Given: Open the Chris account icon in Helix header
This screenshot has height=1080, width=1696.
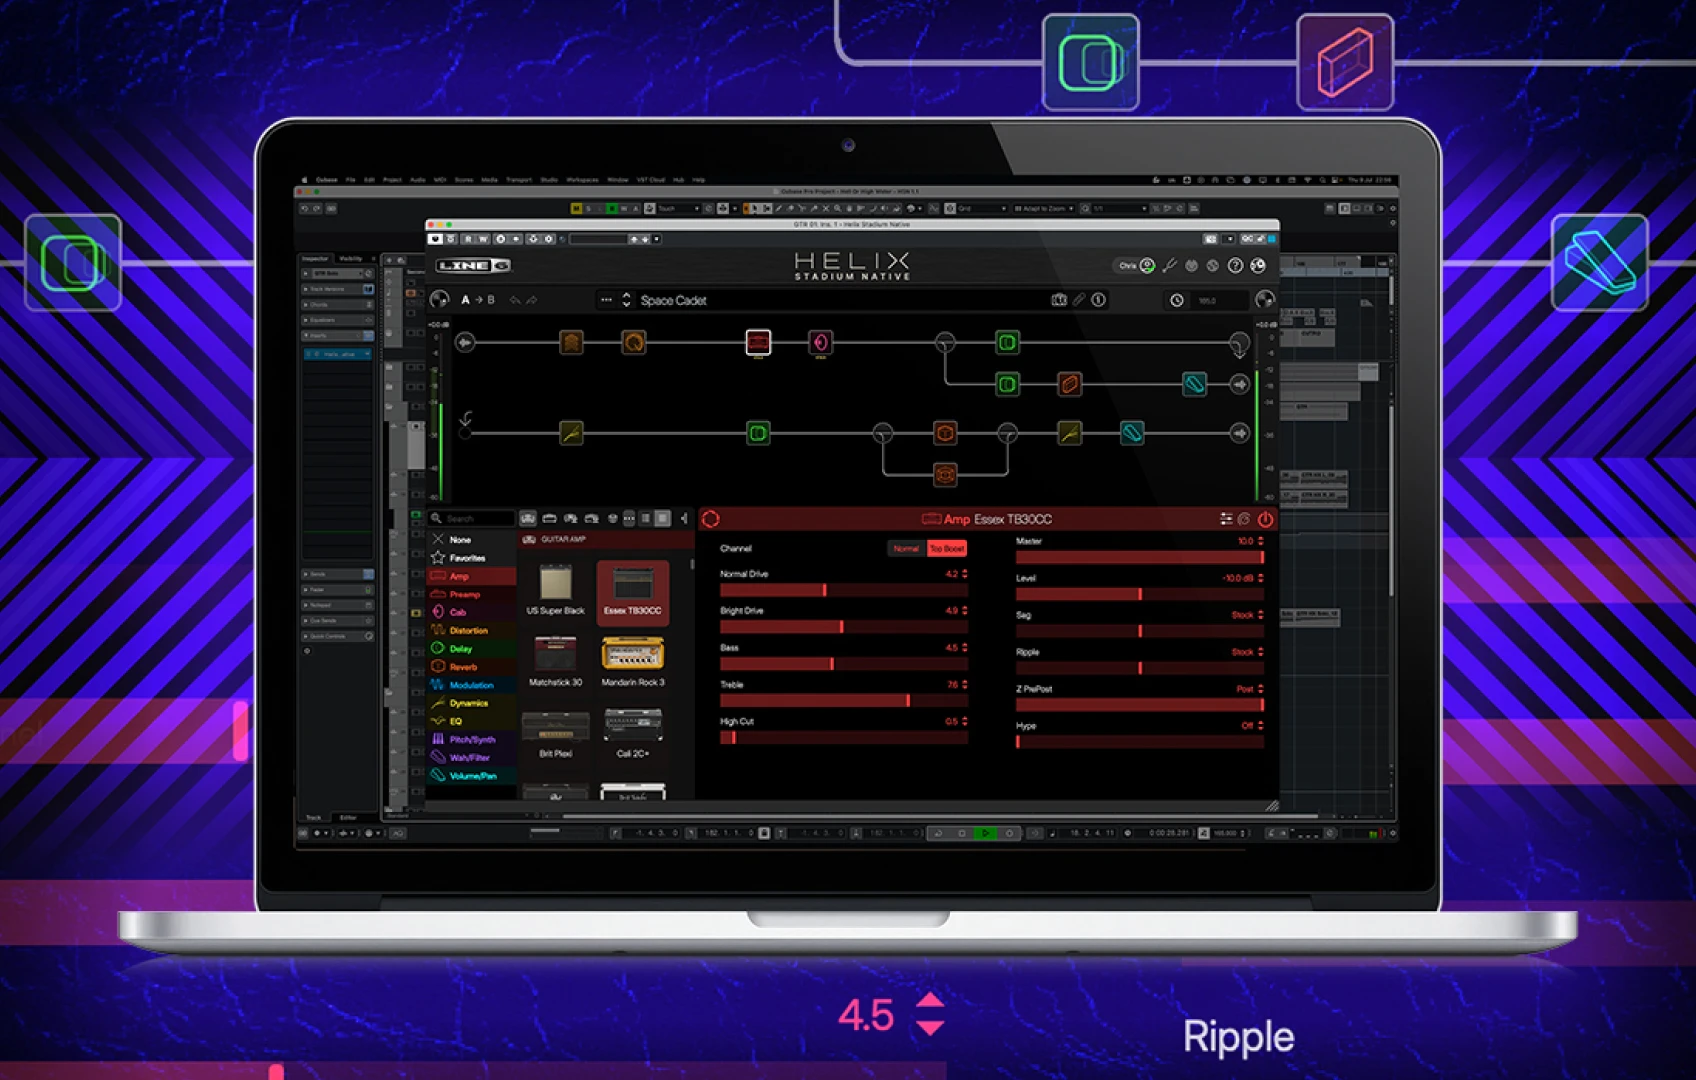Looking at the screenshot, I should pos(1147,265).
